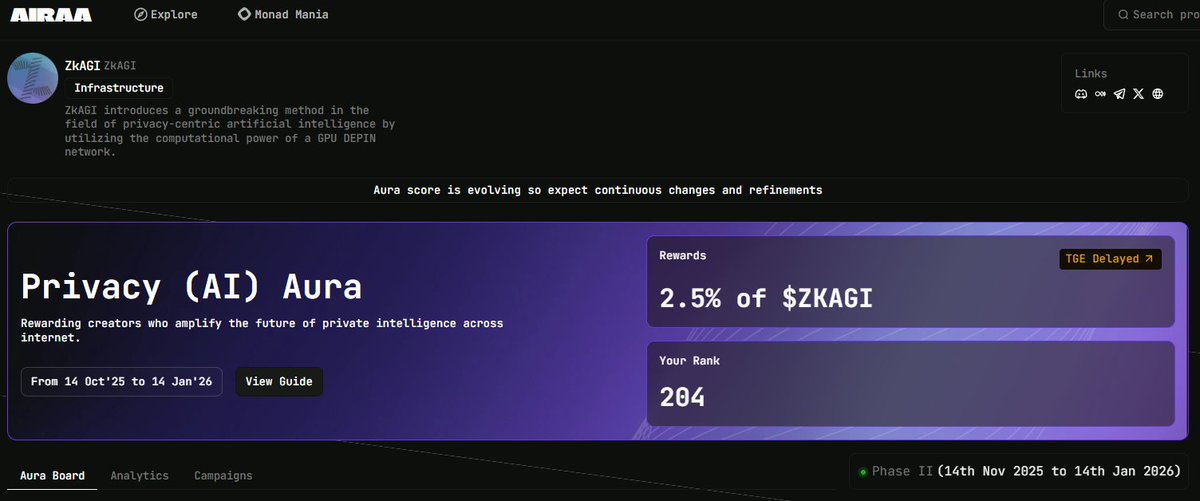1200x501 pixels.
Task: Open ZkAGI website globe icon
Action: pyautogui.click(x=1158, y=94)
